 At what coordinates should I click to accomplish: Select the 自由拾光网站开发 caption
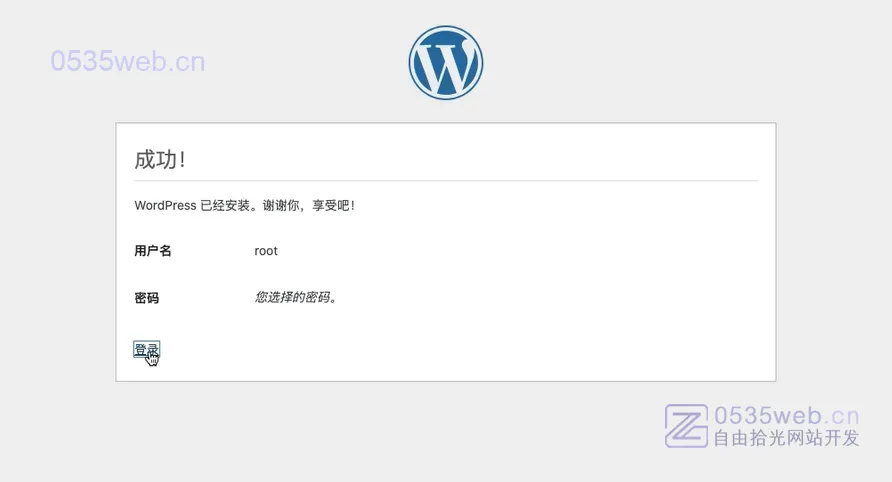786,439
